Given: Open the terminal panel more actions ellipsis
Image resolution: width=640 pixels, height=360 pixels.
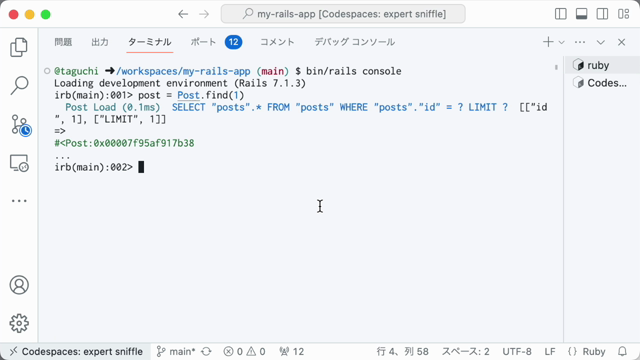Looking at the screenshot, I should click(580, 42).
